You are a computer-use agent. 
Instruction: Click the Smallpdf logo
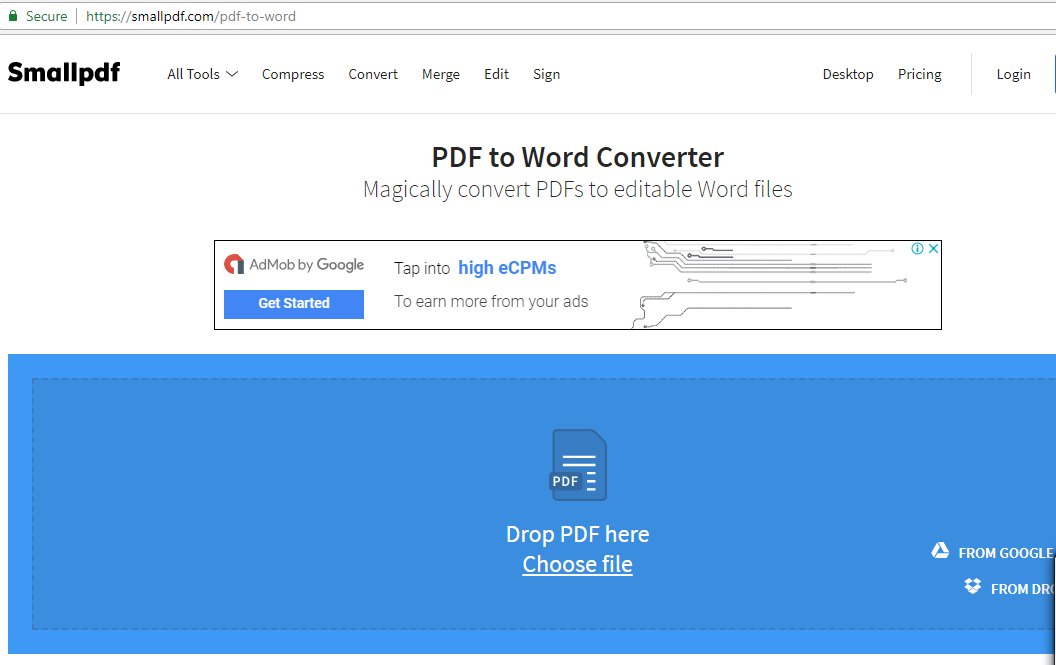[x=64, y=73]
